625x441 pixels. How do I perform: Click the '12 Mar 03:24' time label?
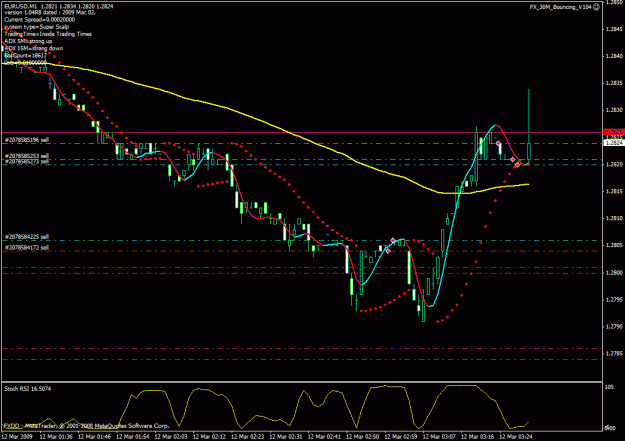[515, 437]
